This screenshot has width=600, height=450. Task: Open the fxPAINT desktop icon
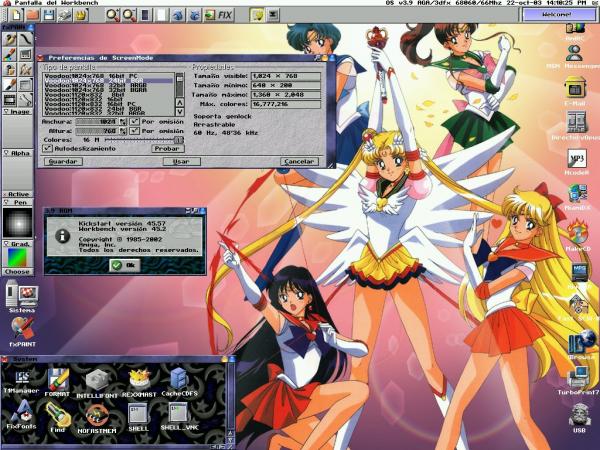(x=22, y=331)
